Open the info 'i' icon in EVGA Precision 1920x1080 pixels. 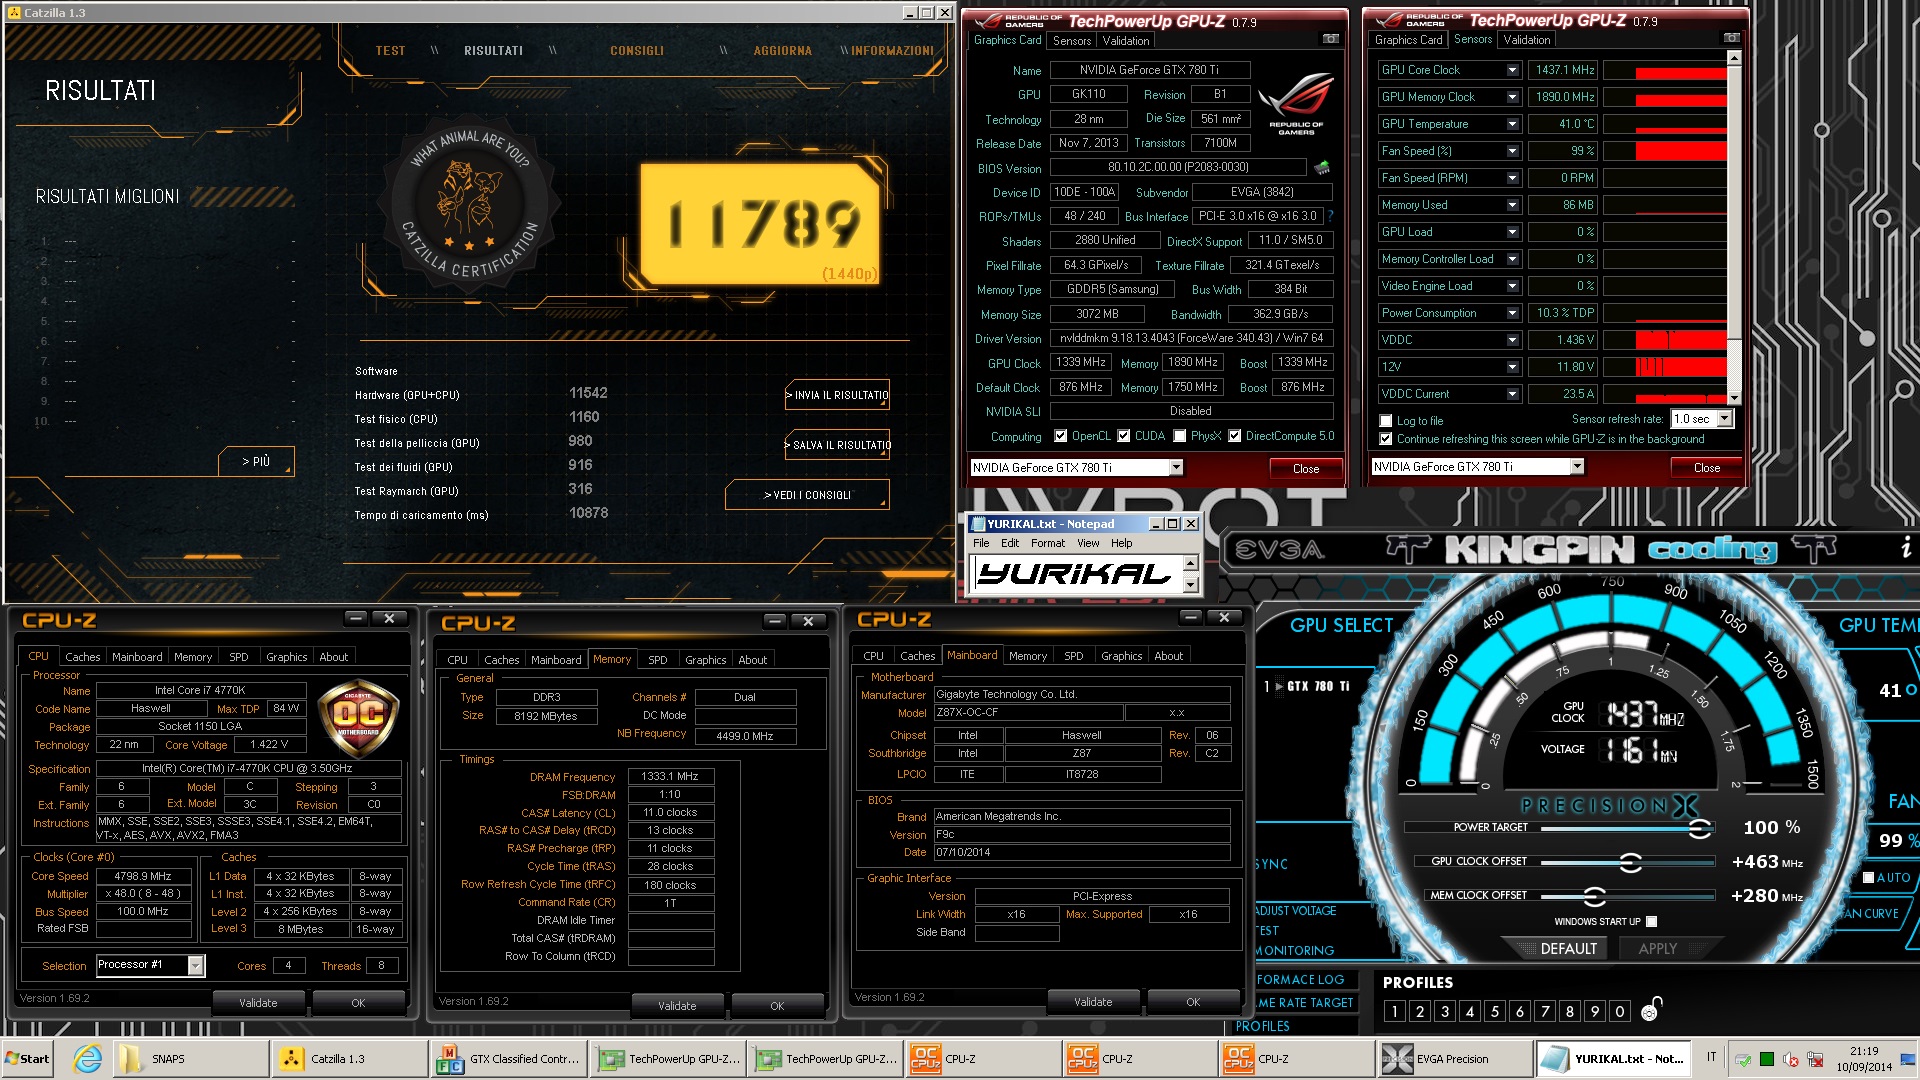coord(1906,547)
